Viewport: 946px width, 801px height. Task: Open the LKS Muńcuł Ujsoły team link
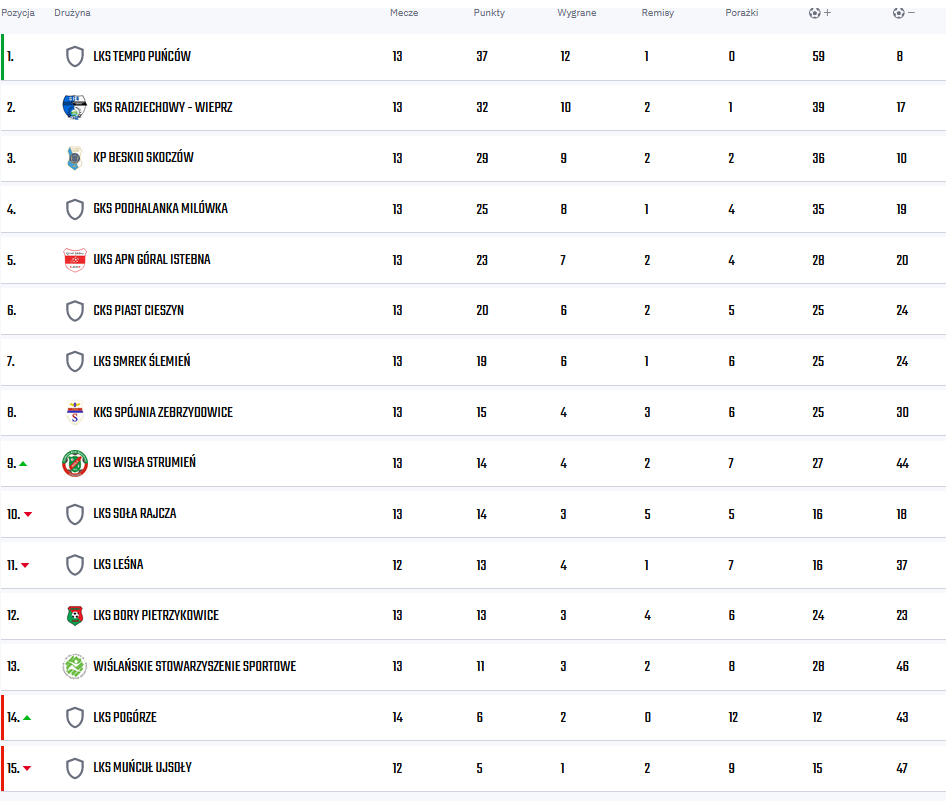[x=142, y=768]
